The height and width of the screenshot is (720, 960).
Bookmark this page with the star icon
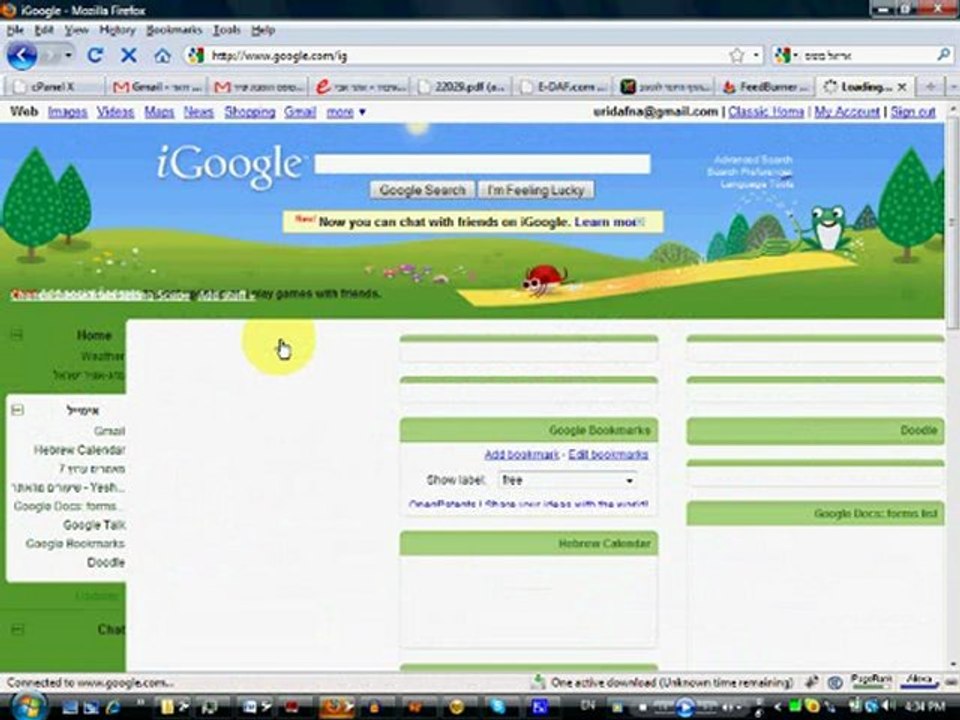737,56
